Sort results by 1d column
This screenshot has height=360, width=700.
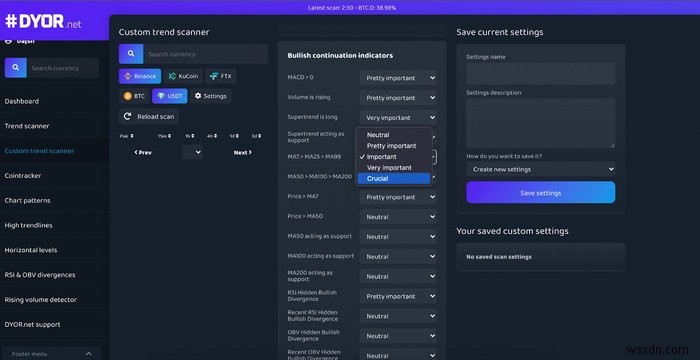pyautogui.click(x=234, y=136)
